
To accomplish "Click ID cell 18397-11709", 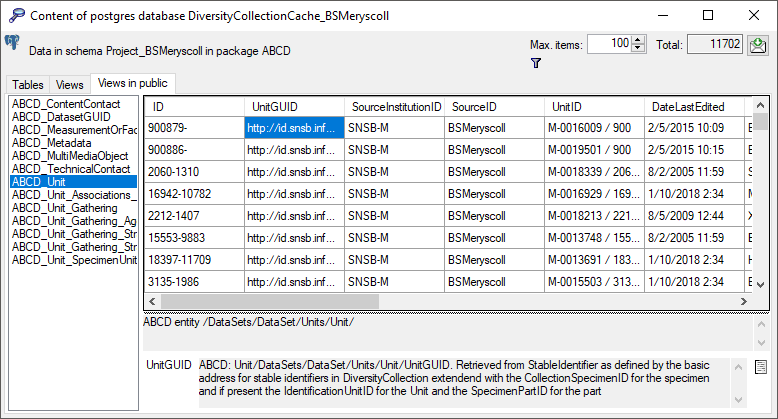I will [194, 260].
